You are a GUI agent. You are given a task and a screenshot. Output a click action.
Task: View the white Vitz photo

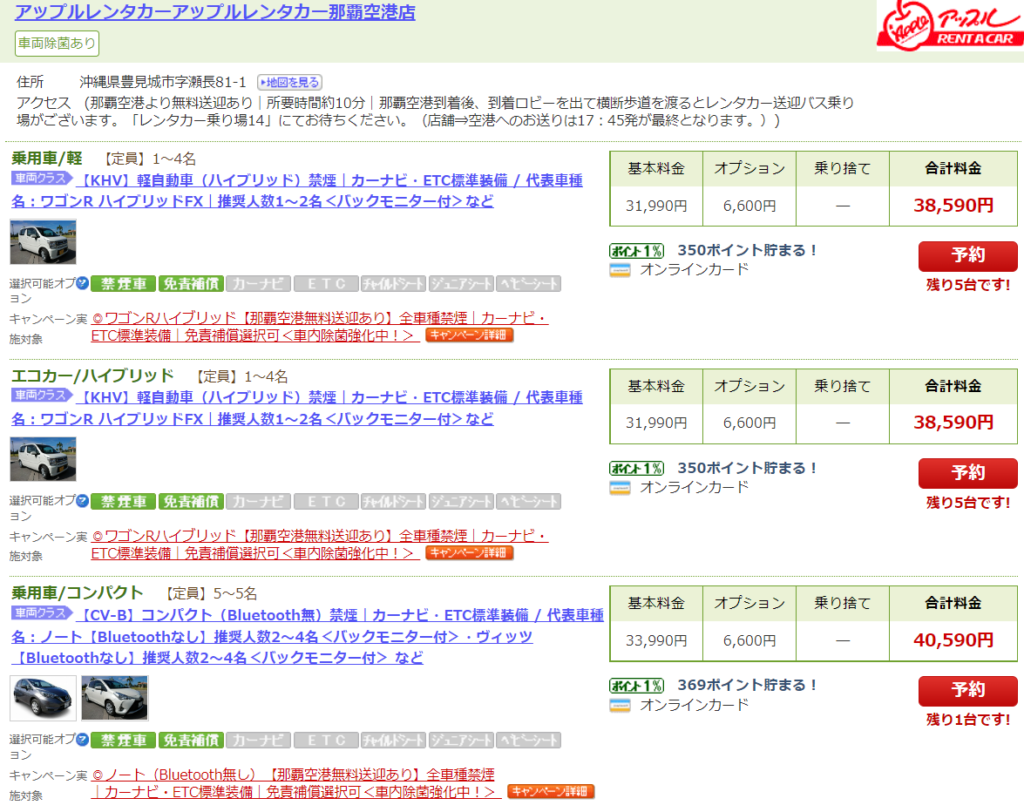[x=114, y=698]
